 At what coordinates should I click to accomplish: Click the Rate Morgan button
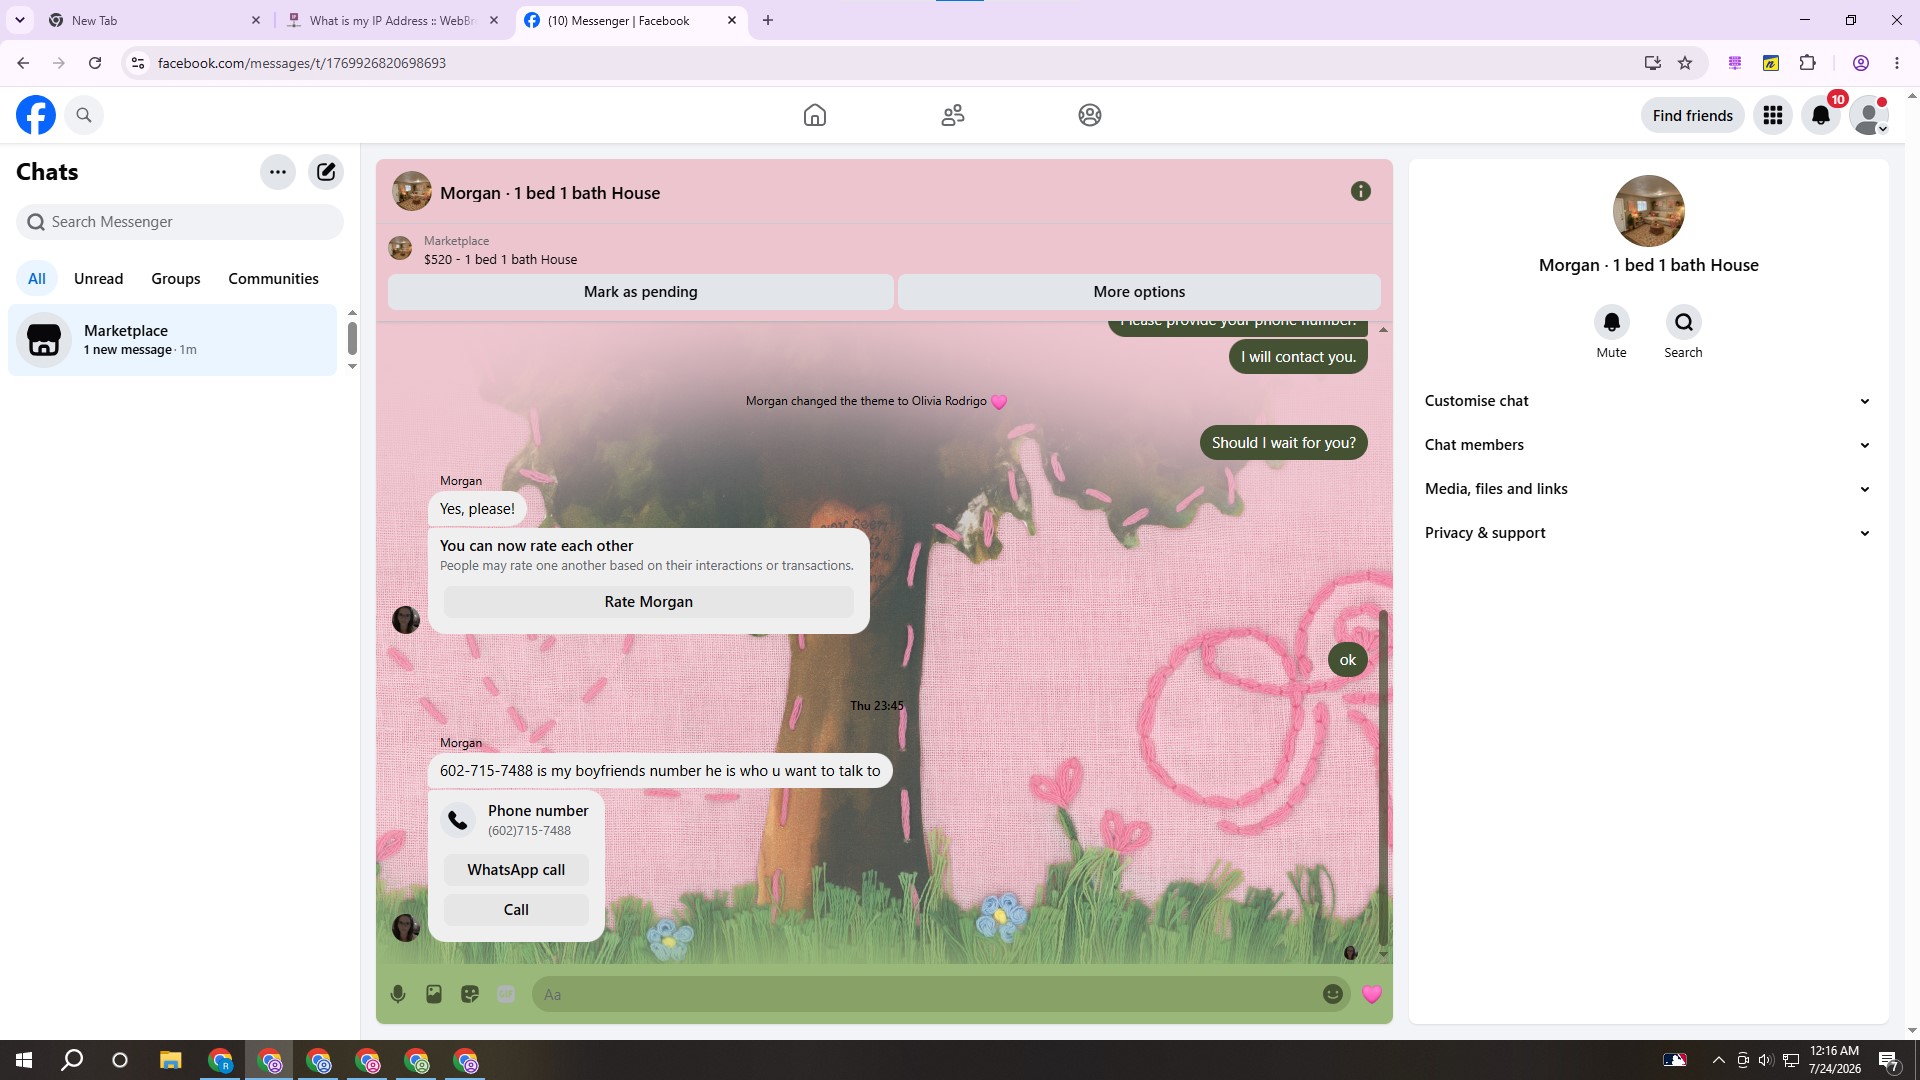[x=649, y=602]
